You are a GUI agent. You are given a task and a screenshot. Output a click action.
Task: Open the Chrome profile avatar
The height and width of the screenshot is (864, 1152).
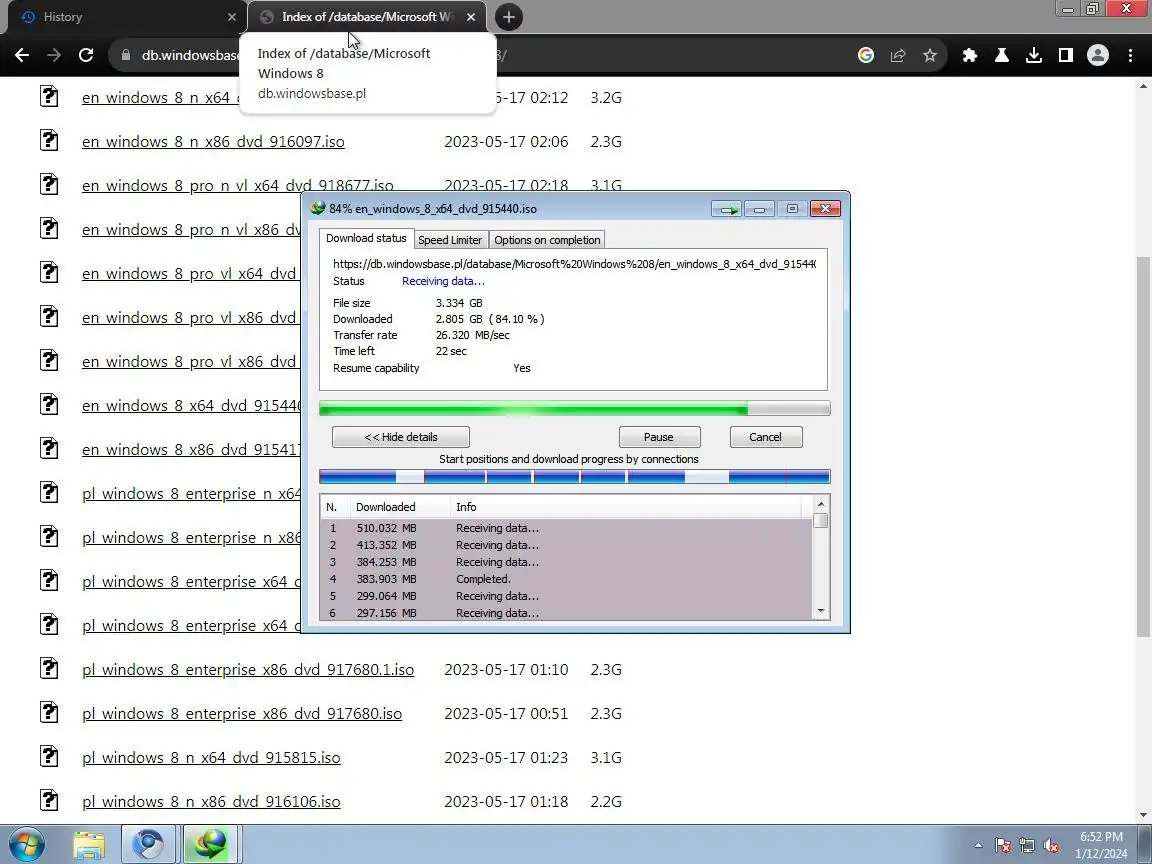1098,55
